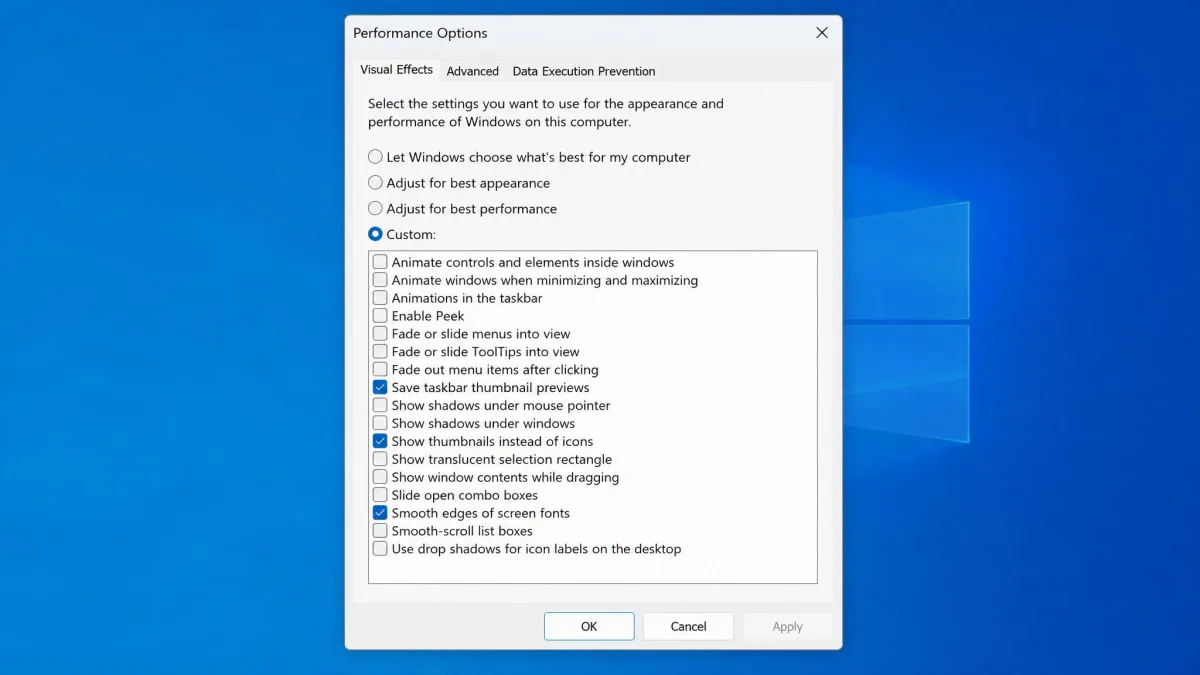Close the Performance Options dialog
1200x675 pixels.
(822, 33)
